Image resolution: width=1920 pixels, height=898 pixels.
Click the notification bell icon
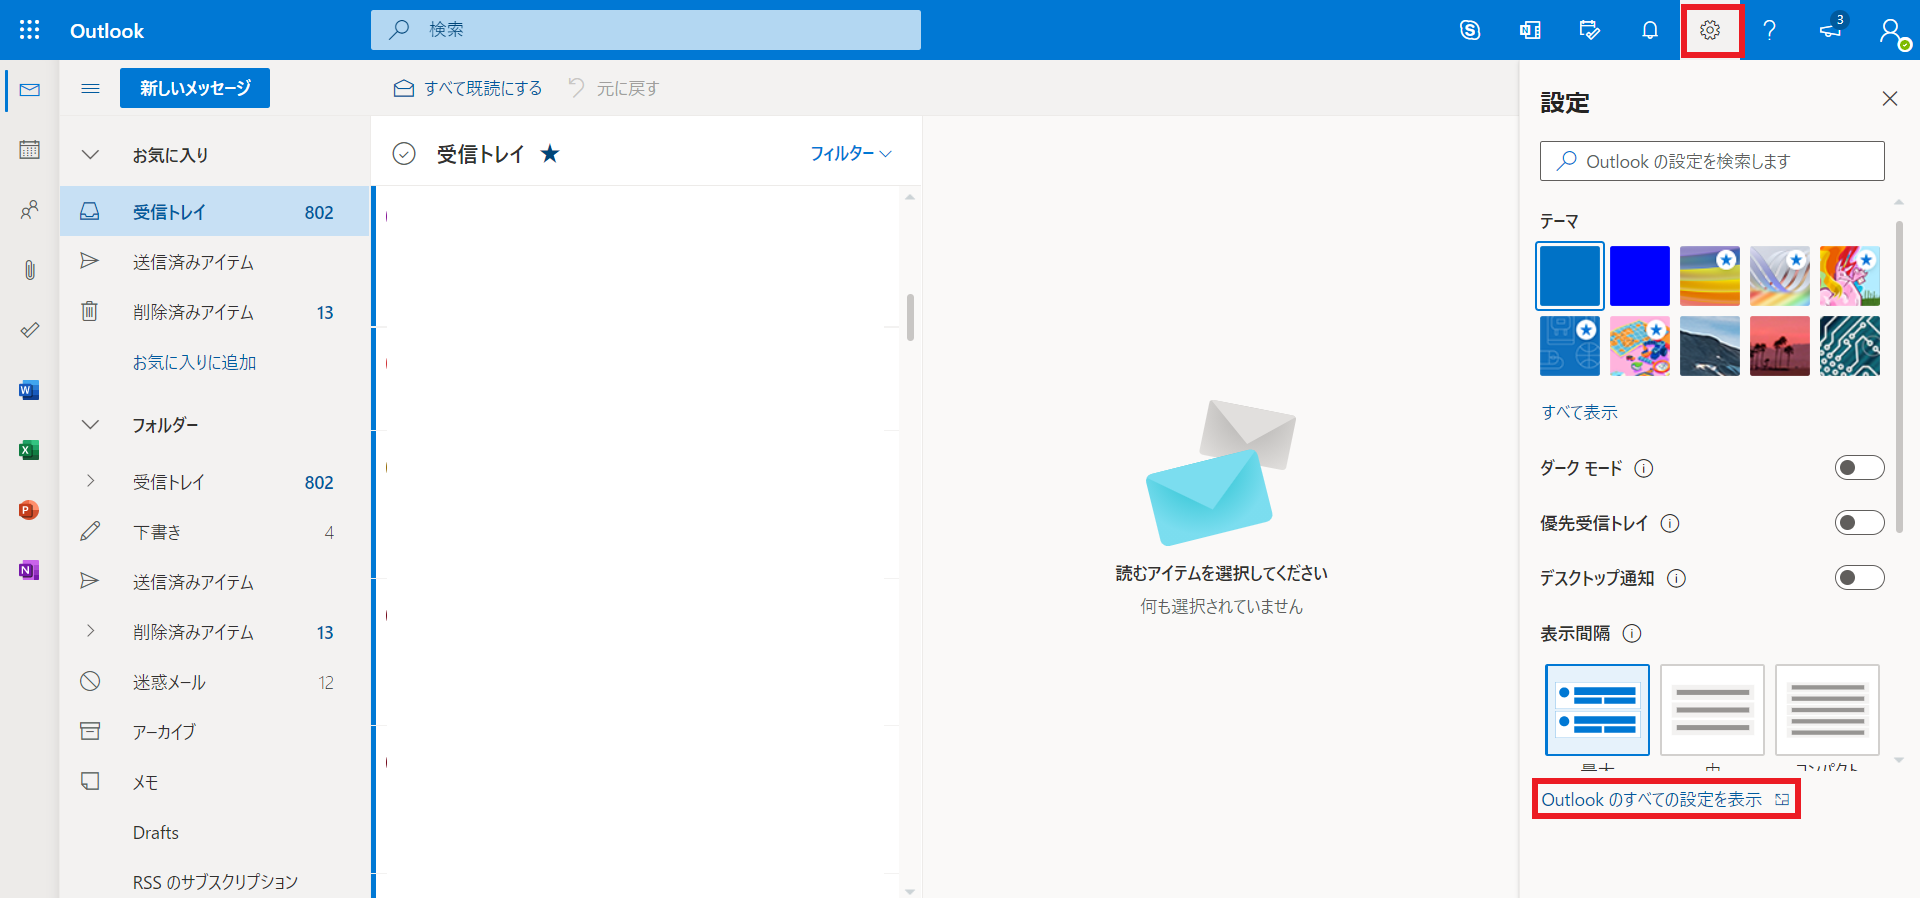click(x=1650, y=30)
